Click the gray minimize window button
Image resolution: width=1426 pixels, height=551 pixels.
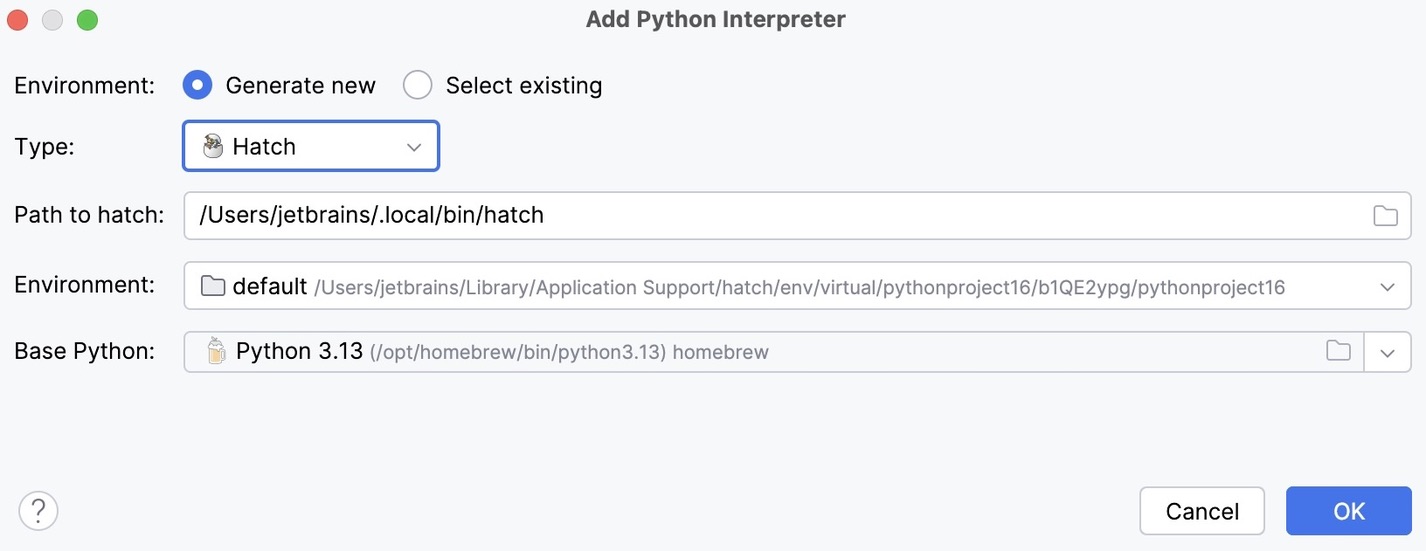point(52,19)
